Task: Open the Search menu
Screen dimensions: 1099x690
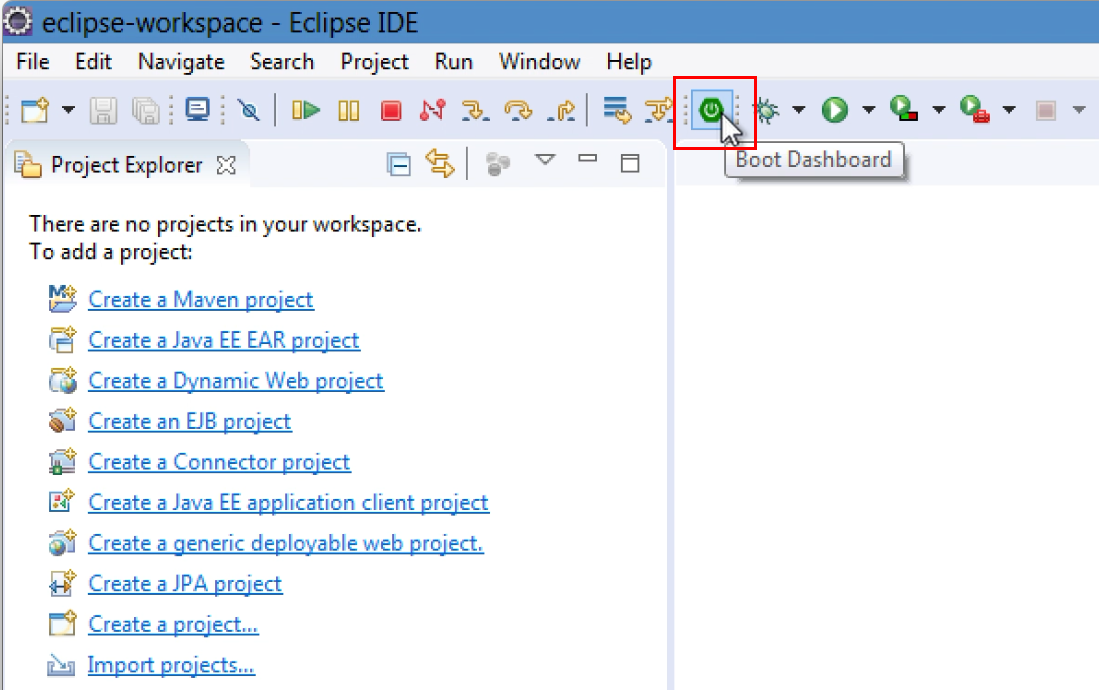Action: click(282, 62)
